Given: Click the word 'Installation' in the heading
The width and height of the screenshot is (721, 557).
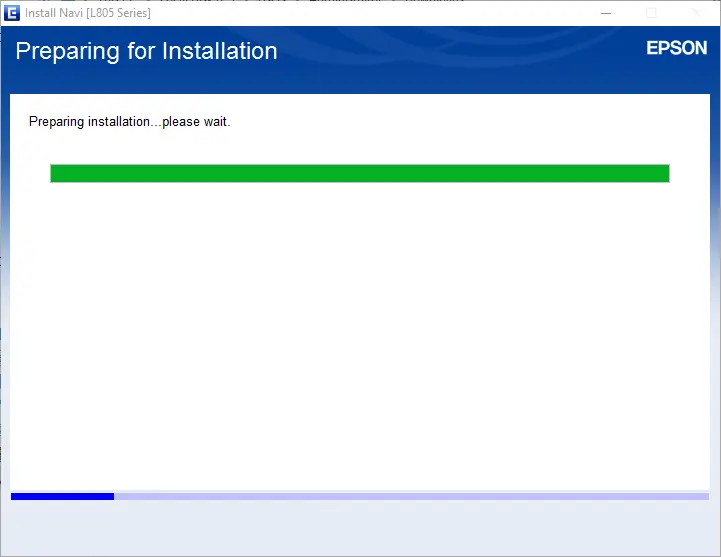Looking at the screenshot, I should pos(213,51).
